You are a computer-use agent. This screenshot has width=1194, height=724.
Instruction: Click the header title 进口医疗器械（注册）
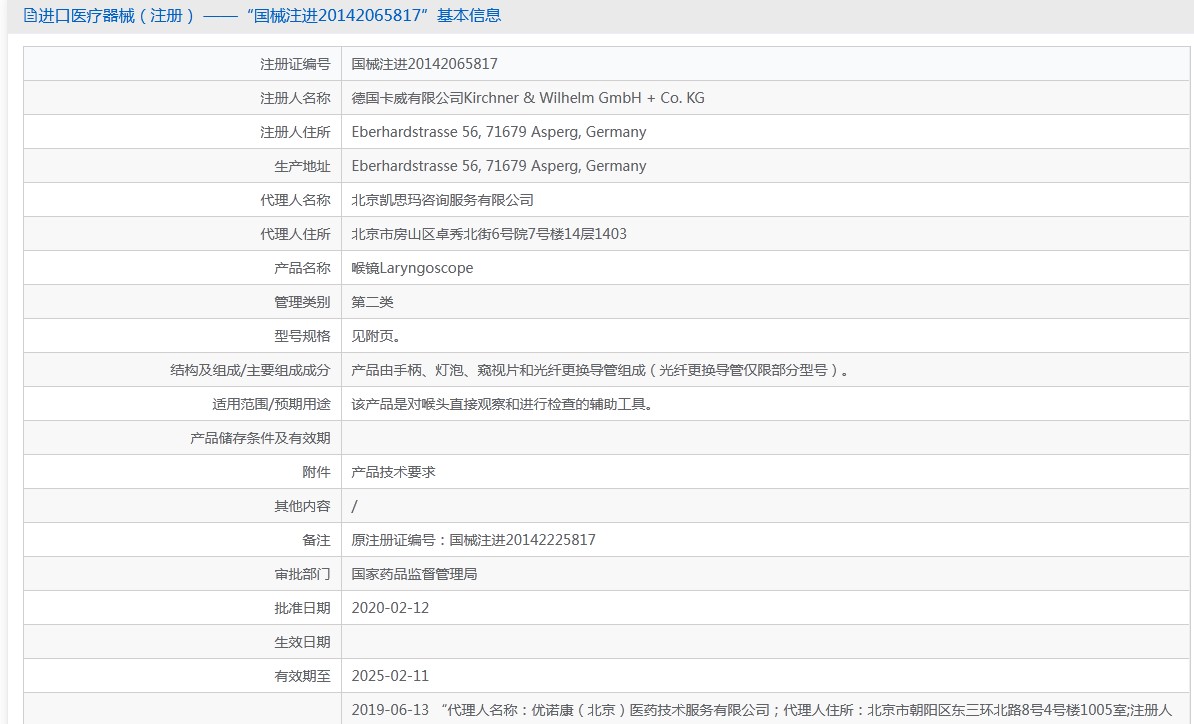[117, 15]
